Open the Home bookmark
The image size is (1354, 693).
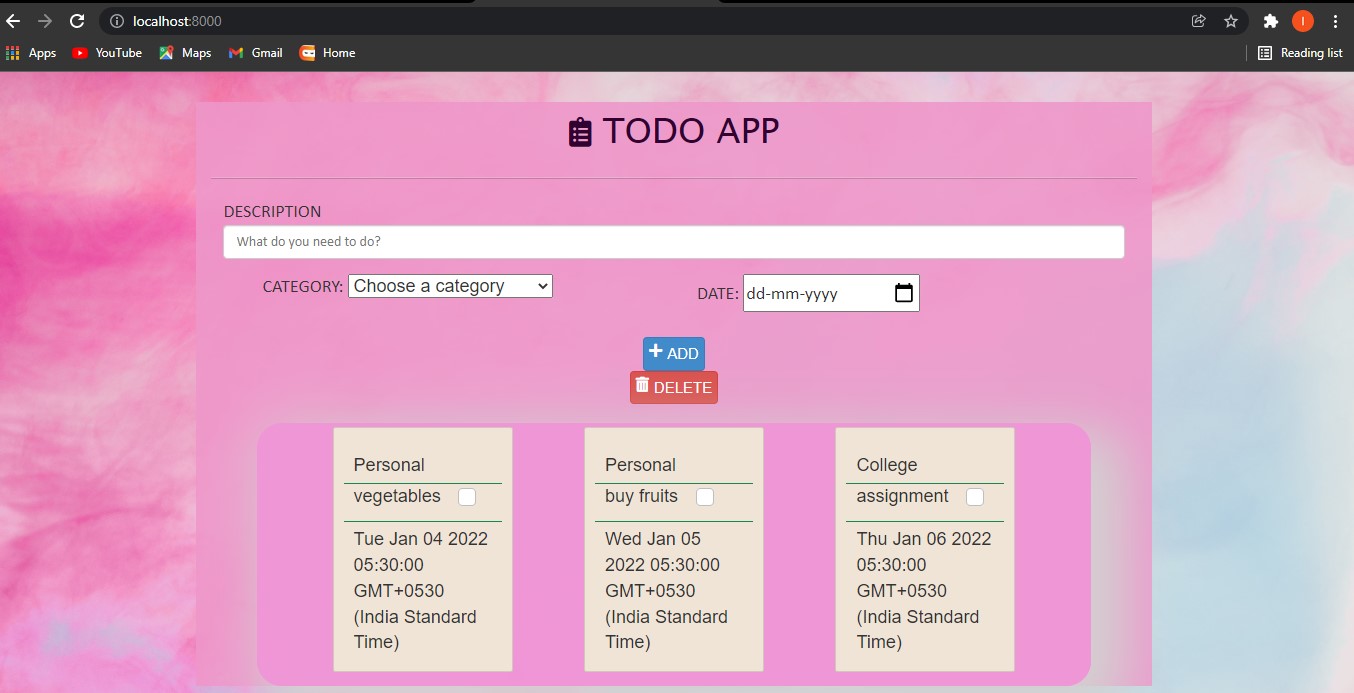[x=328, y=53]
